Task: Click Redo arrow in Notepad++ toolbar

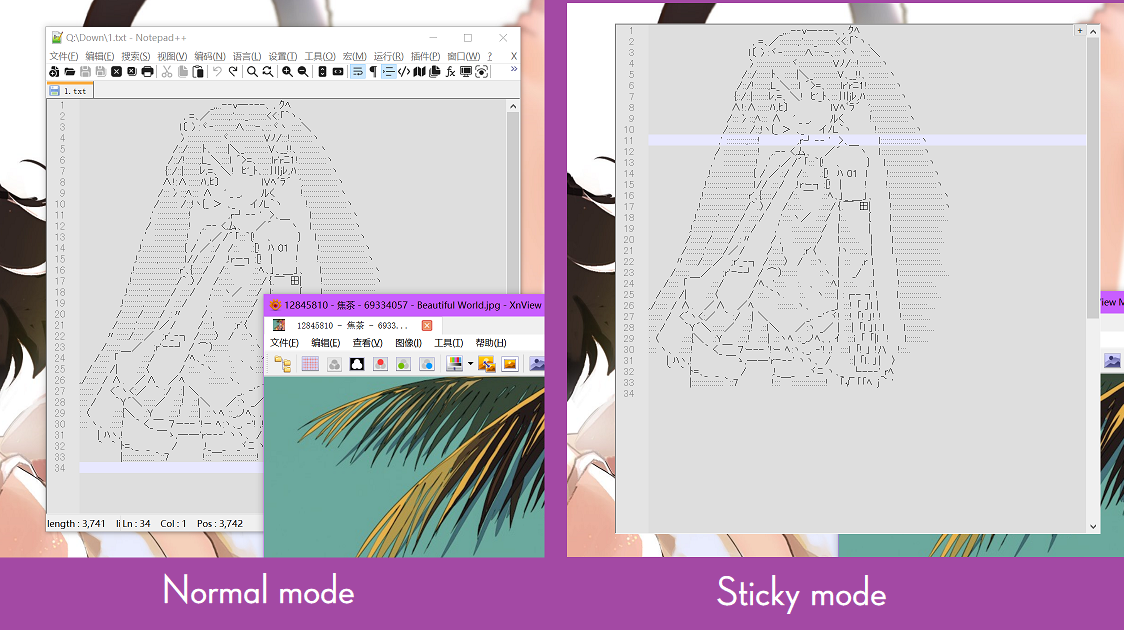Action: click(x=233, y=72)
